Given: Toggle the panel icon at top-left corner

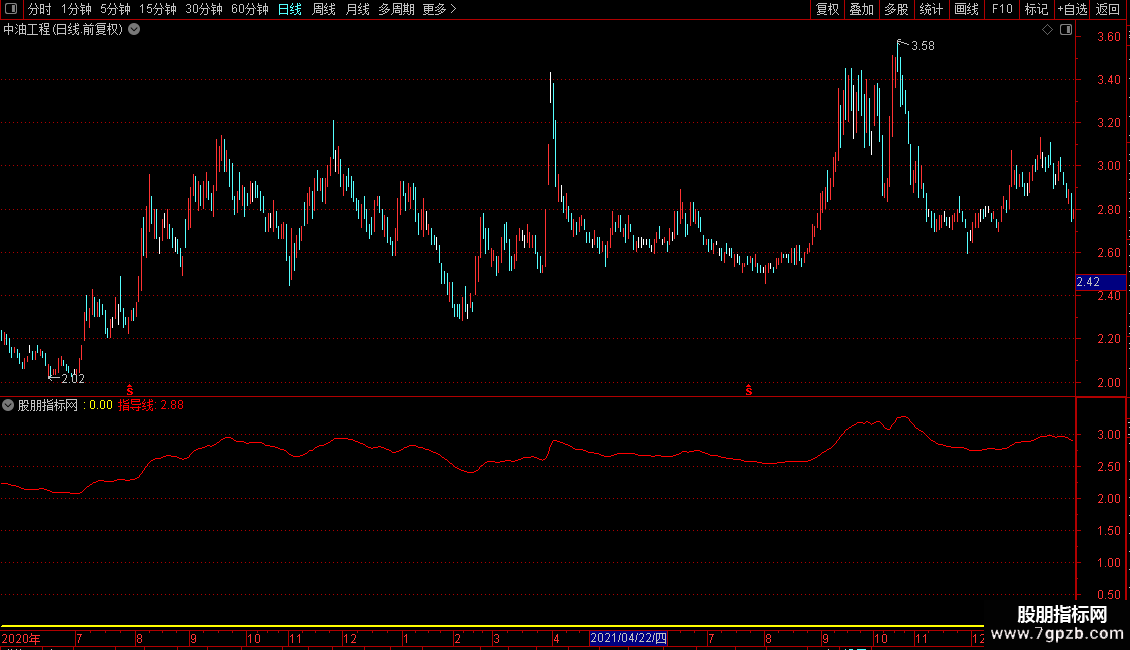Looking at the screenshot, I should tap(11, 9).
